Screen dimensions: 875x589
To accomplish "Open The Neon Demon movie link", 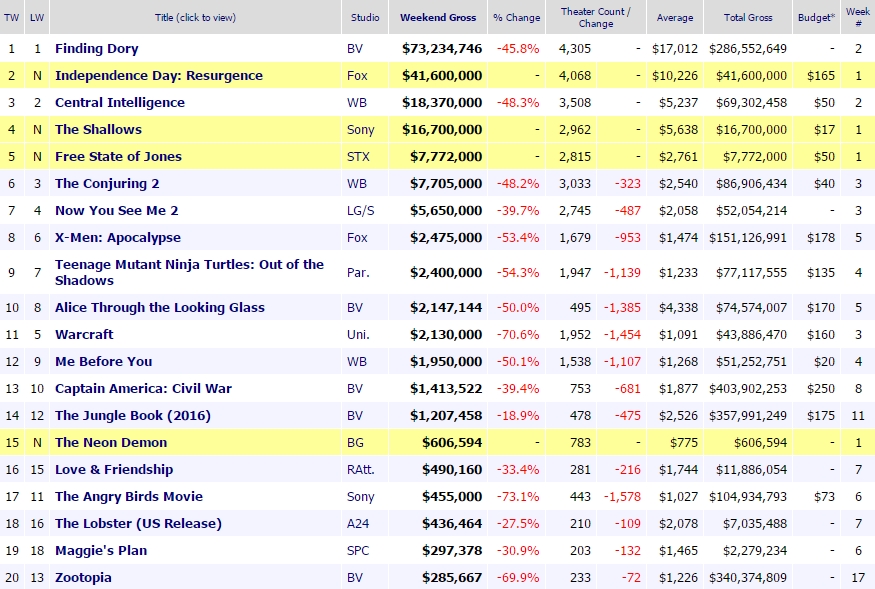I will click(110, 443).
